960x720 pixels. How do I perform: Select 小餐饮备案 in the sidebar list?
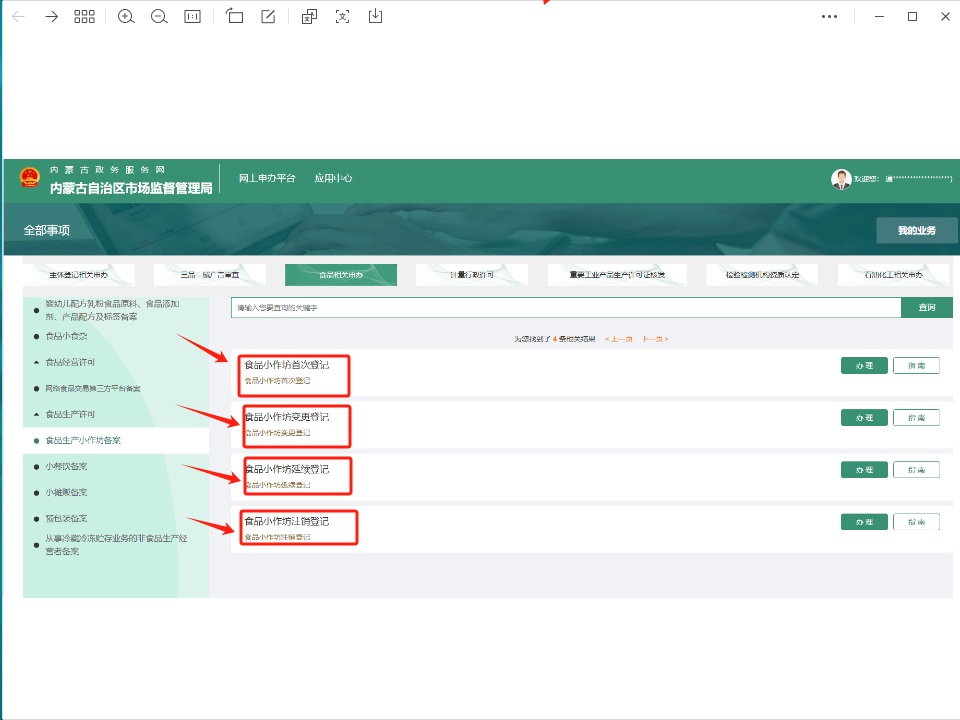(x=66, y=466)
